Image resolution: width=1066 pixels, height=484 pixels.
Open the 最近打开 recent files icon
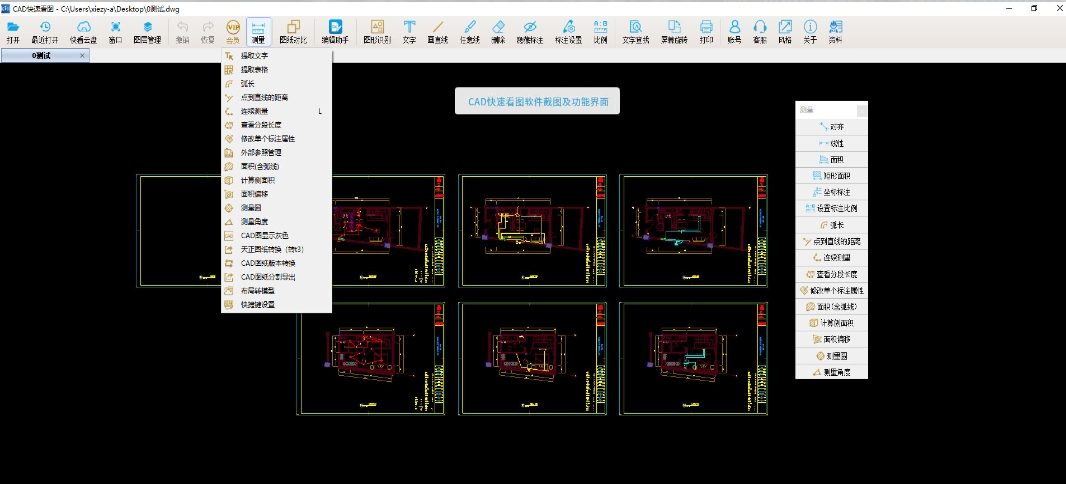(x=45, y=32)
